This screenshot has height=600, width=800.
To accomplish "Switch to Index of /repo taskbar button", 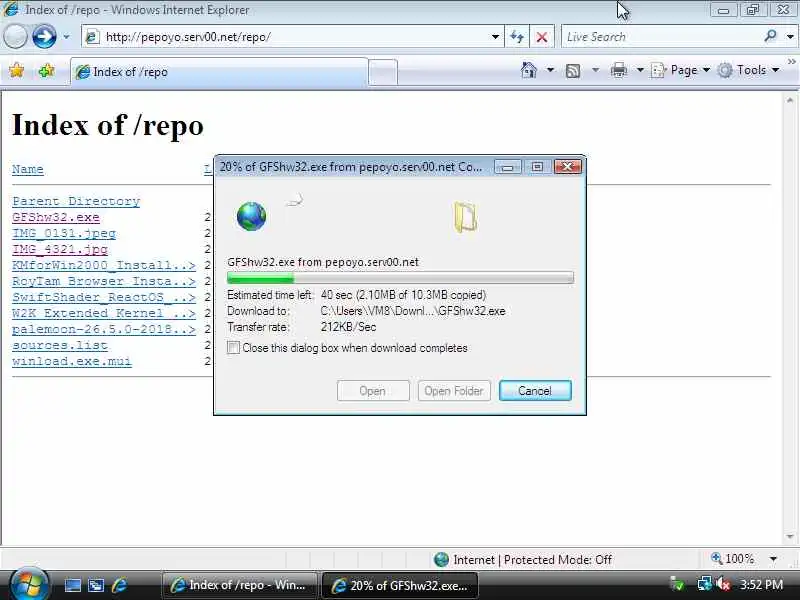I will tap(240, 585).
